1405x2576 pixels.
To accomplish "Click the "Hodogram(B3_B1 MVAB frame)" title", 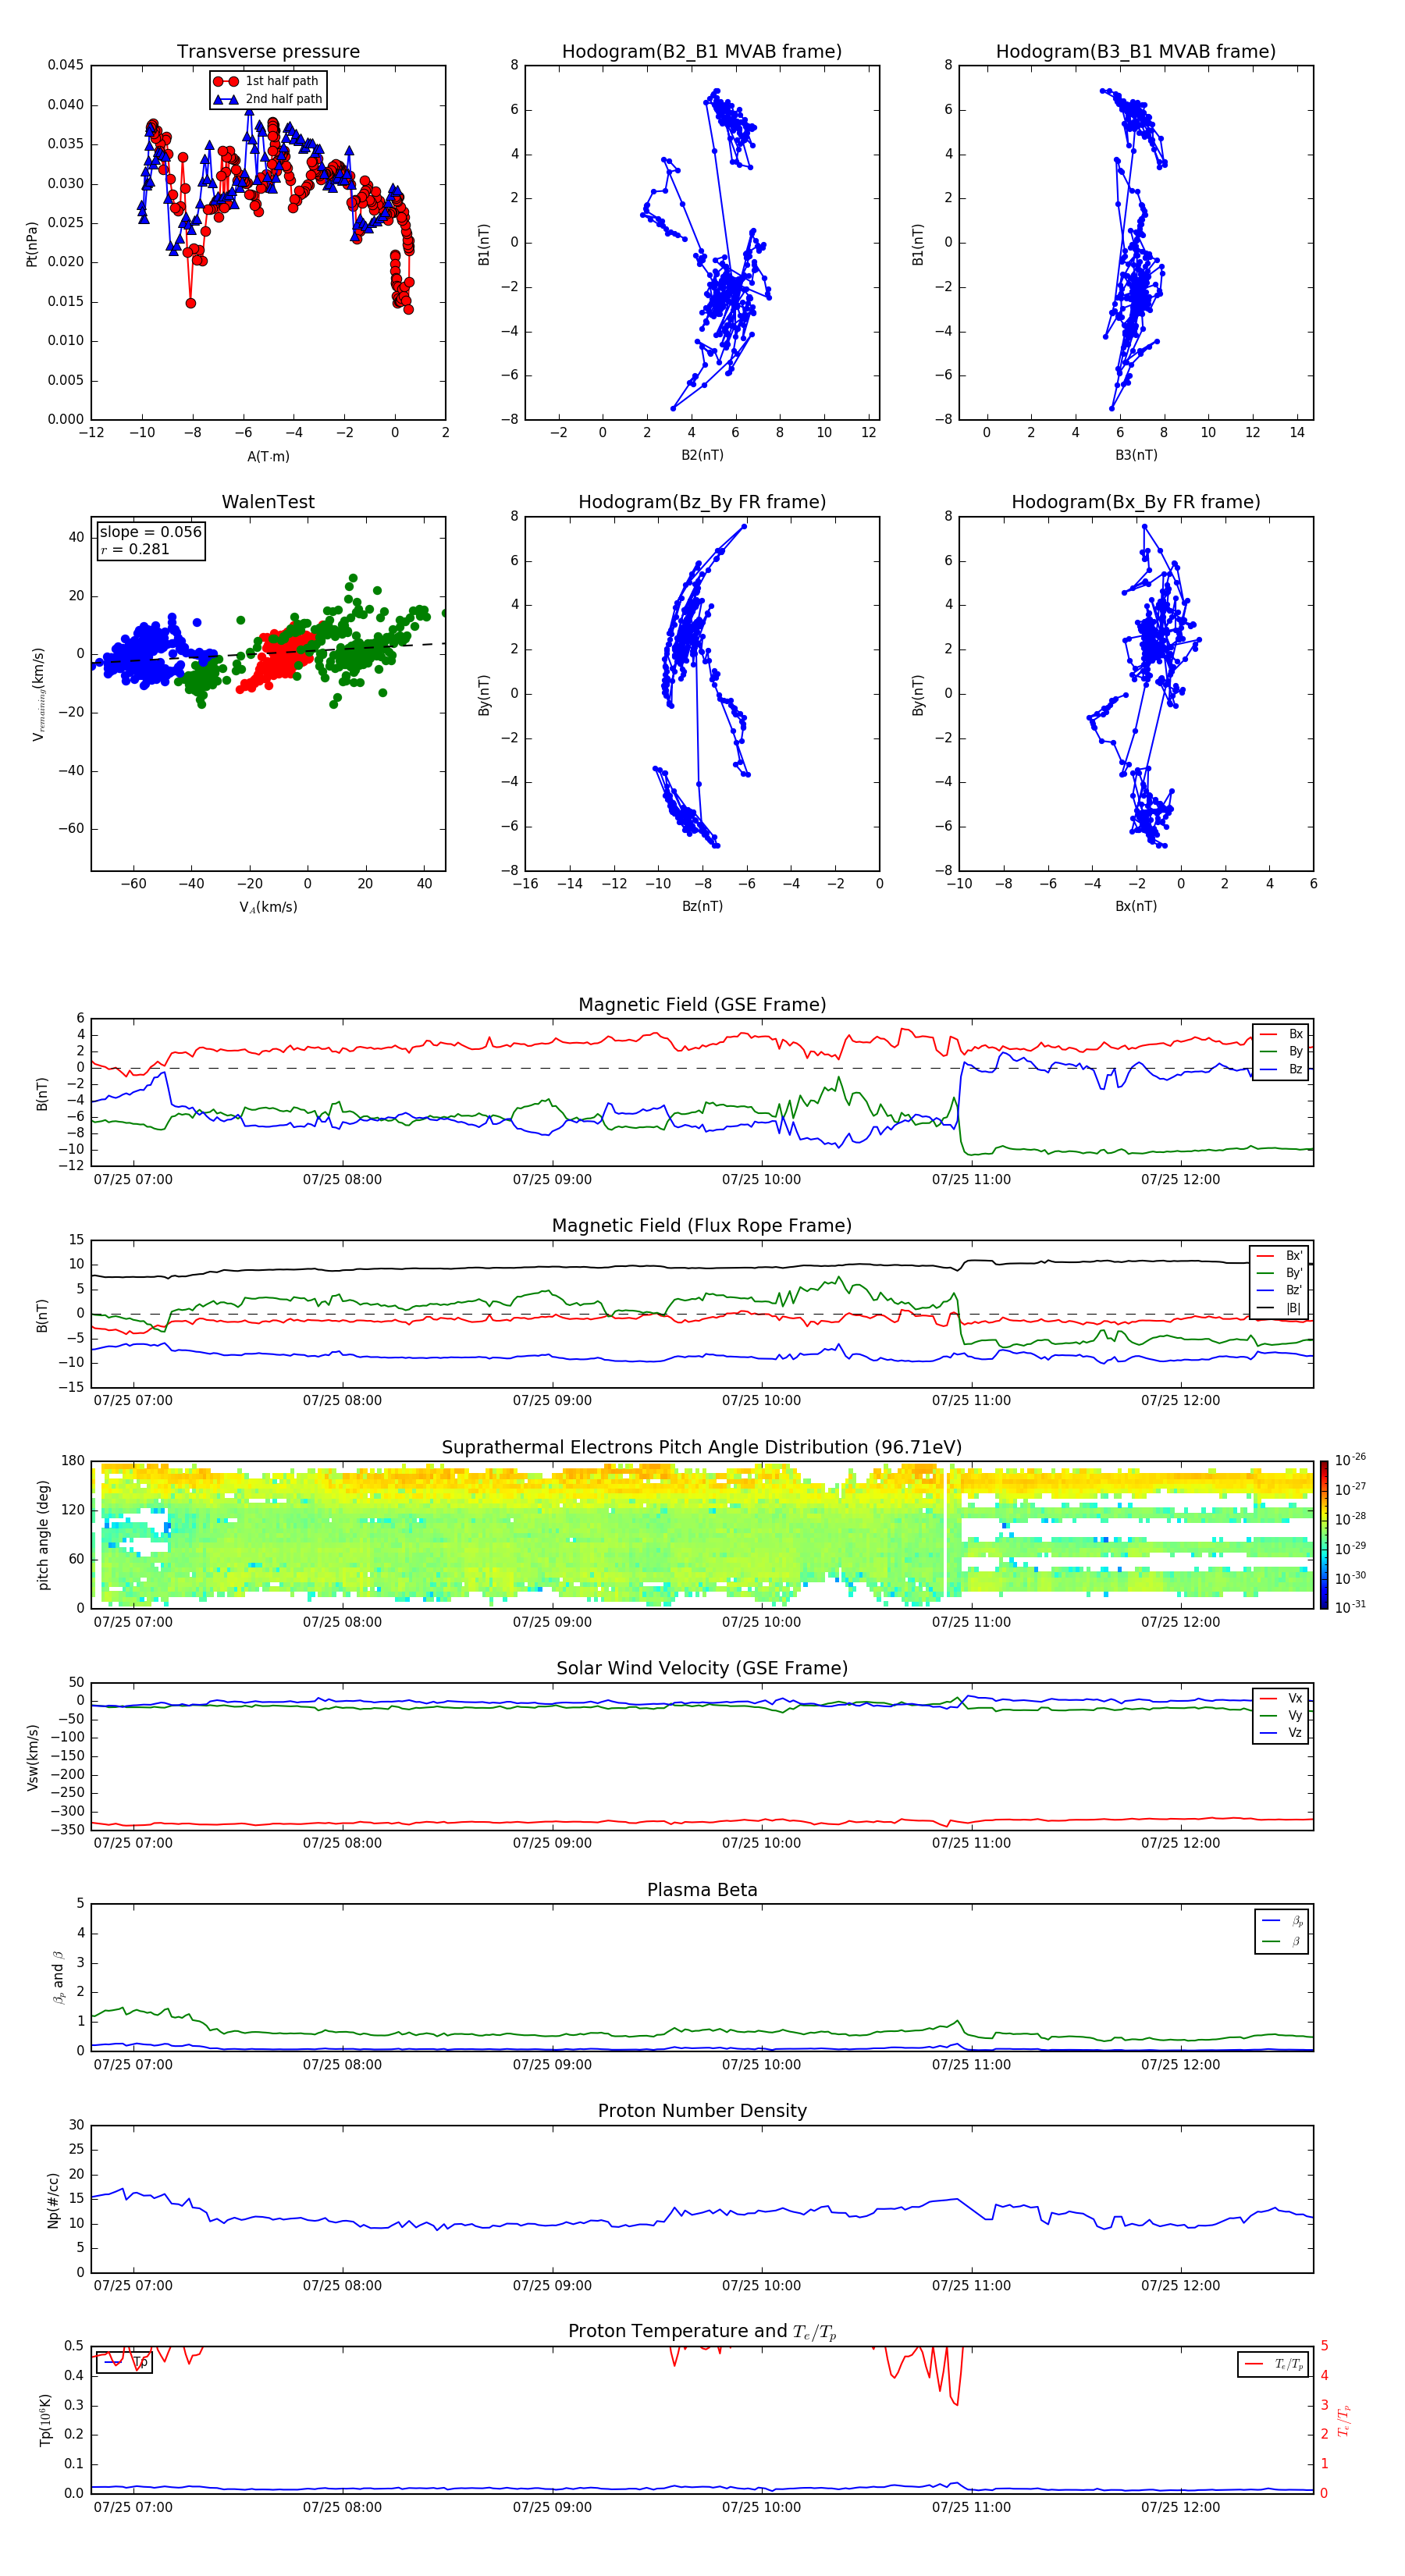I will 1136,52.
